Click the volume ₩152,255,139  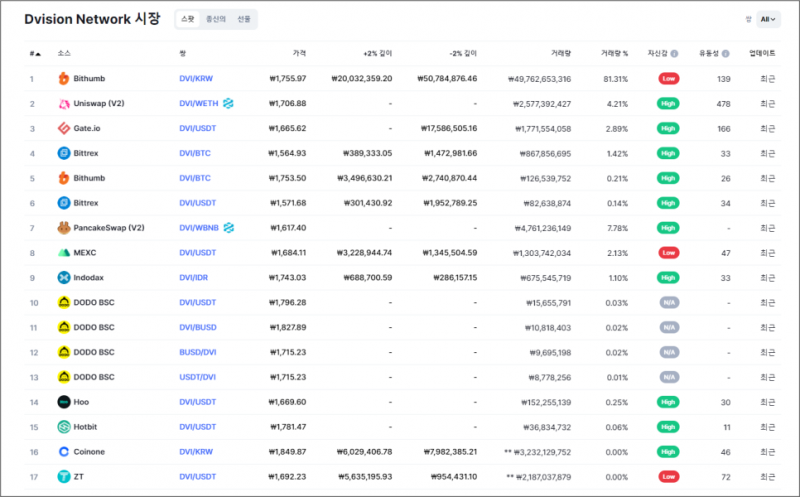[x=546, y=402]
